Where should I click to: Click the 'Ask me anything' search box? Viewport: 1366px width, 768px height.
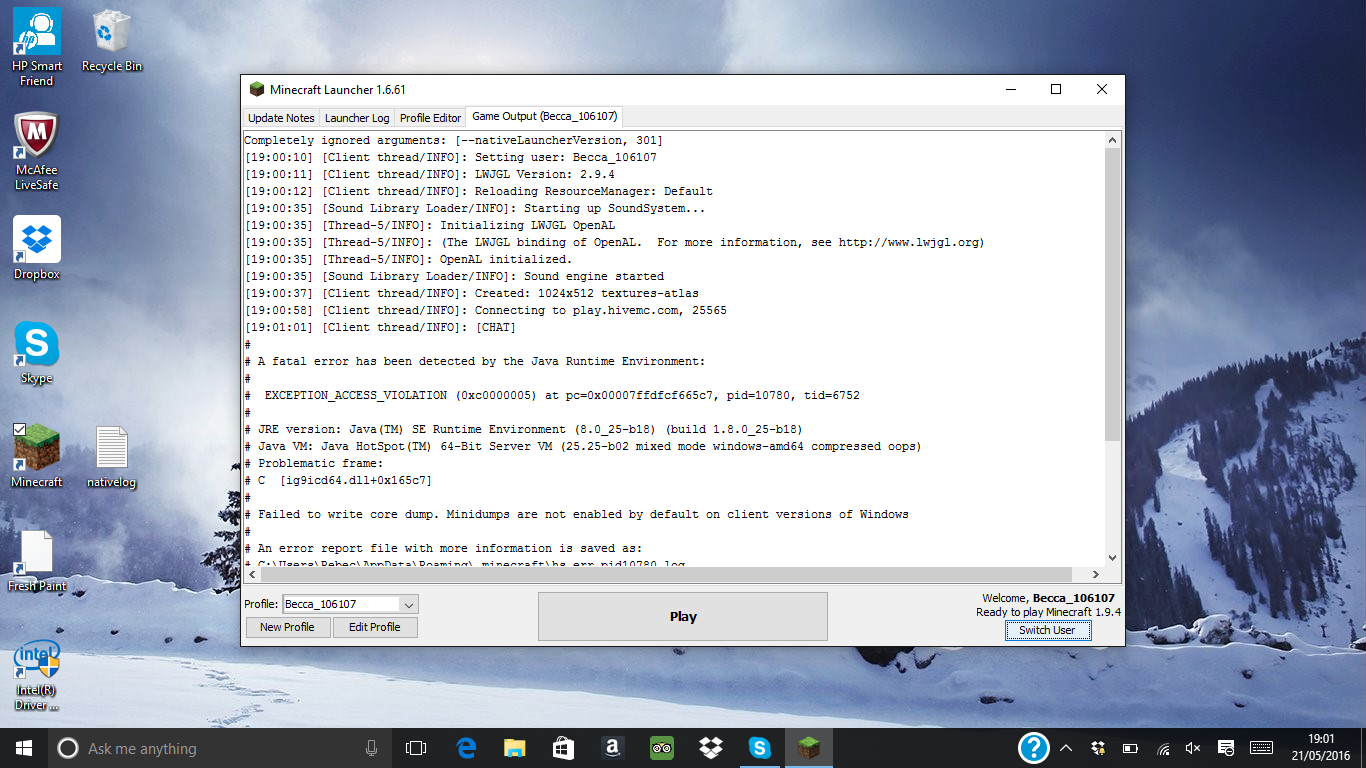220,748
